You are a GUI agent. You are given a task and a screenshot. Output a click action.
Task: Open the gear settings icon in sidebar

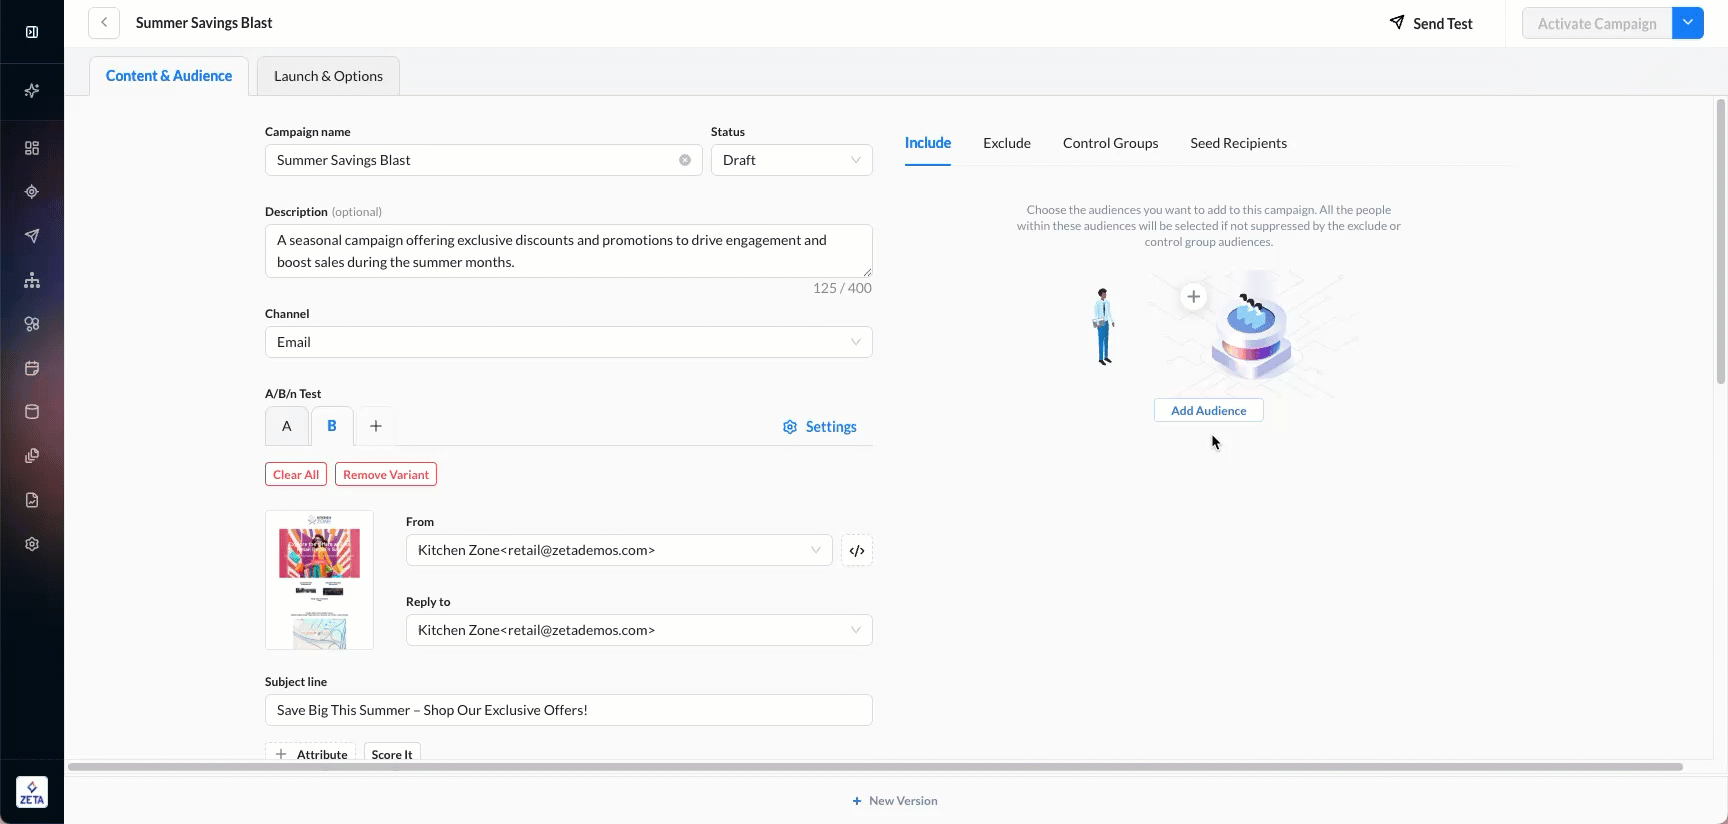(x=32, y=544)
